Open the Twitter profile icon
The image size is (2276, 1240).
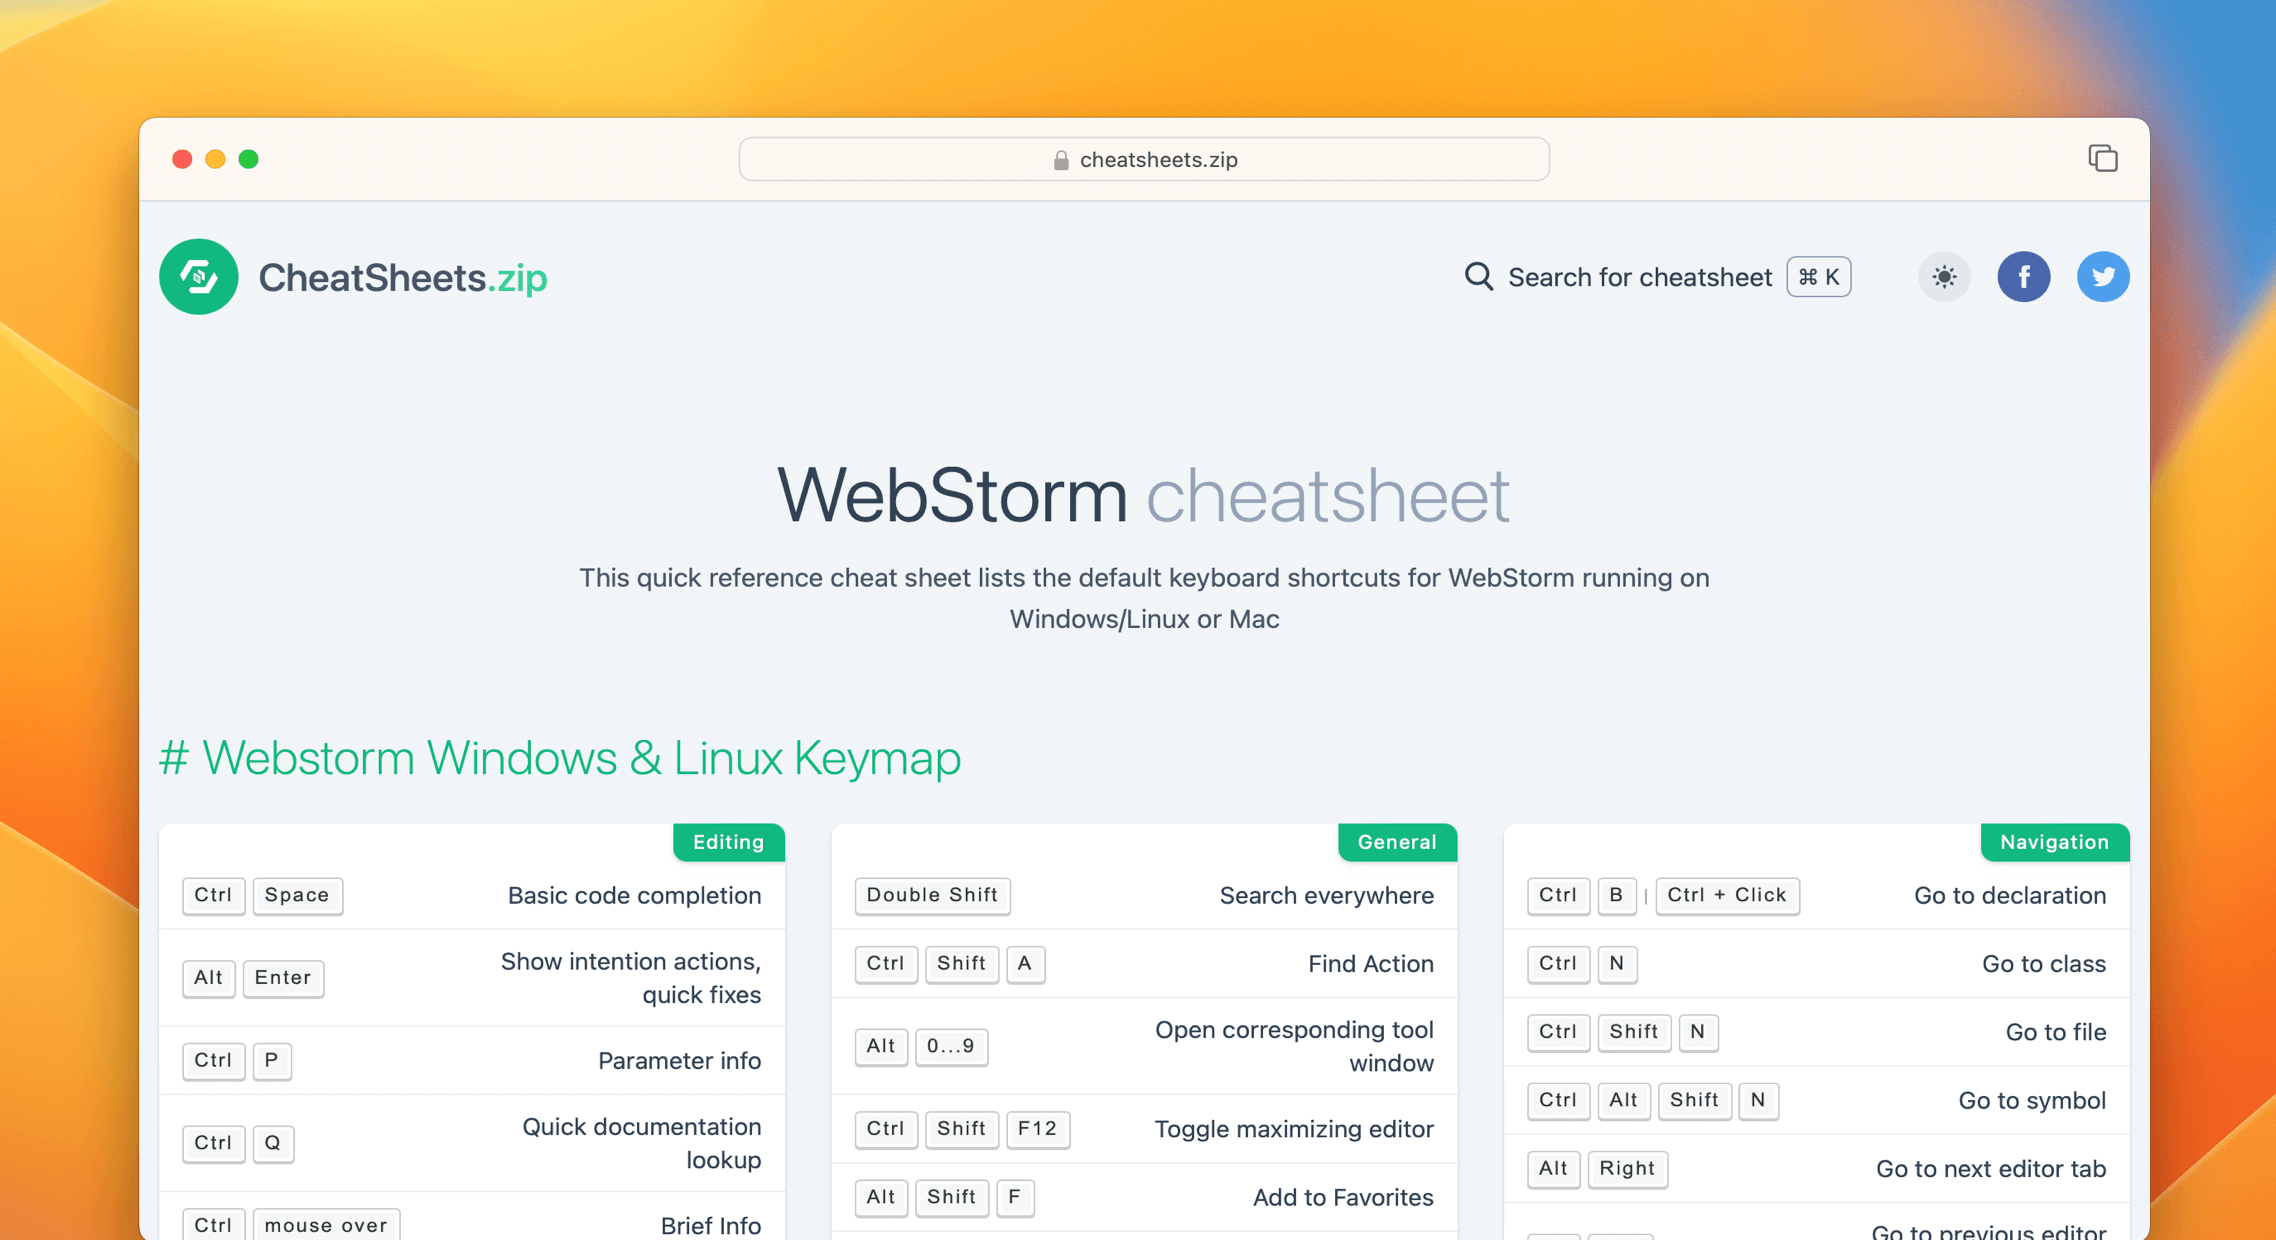pyautogui.click(x=2103, y=277)
